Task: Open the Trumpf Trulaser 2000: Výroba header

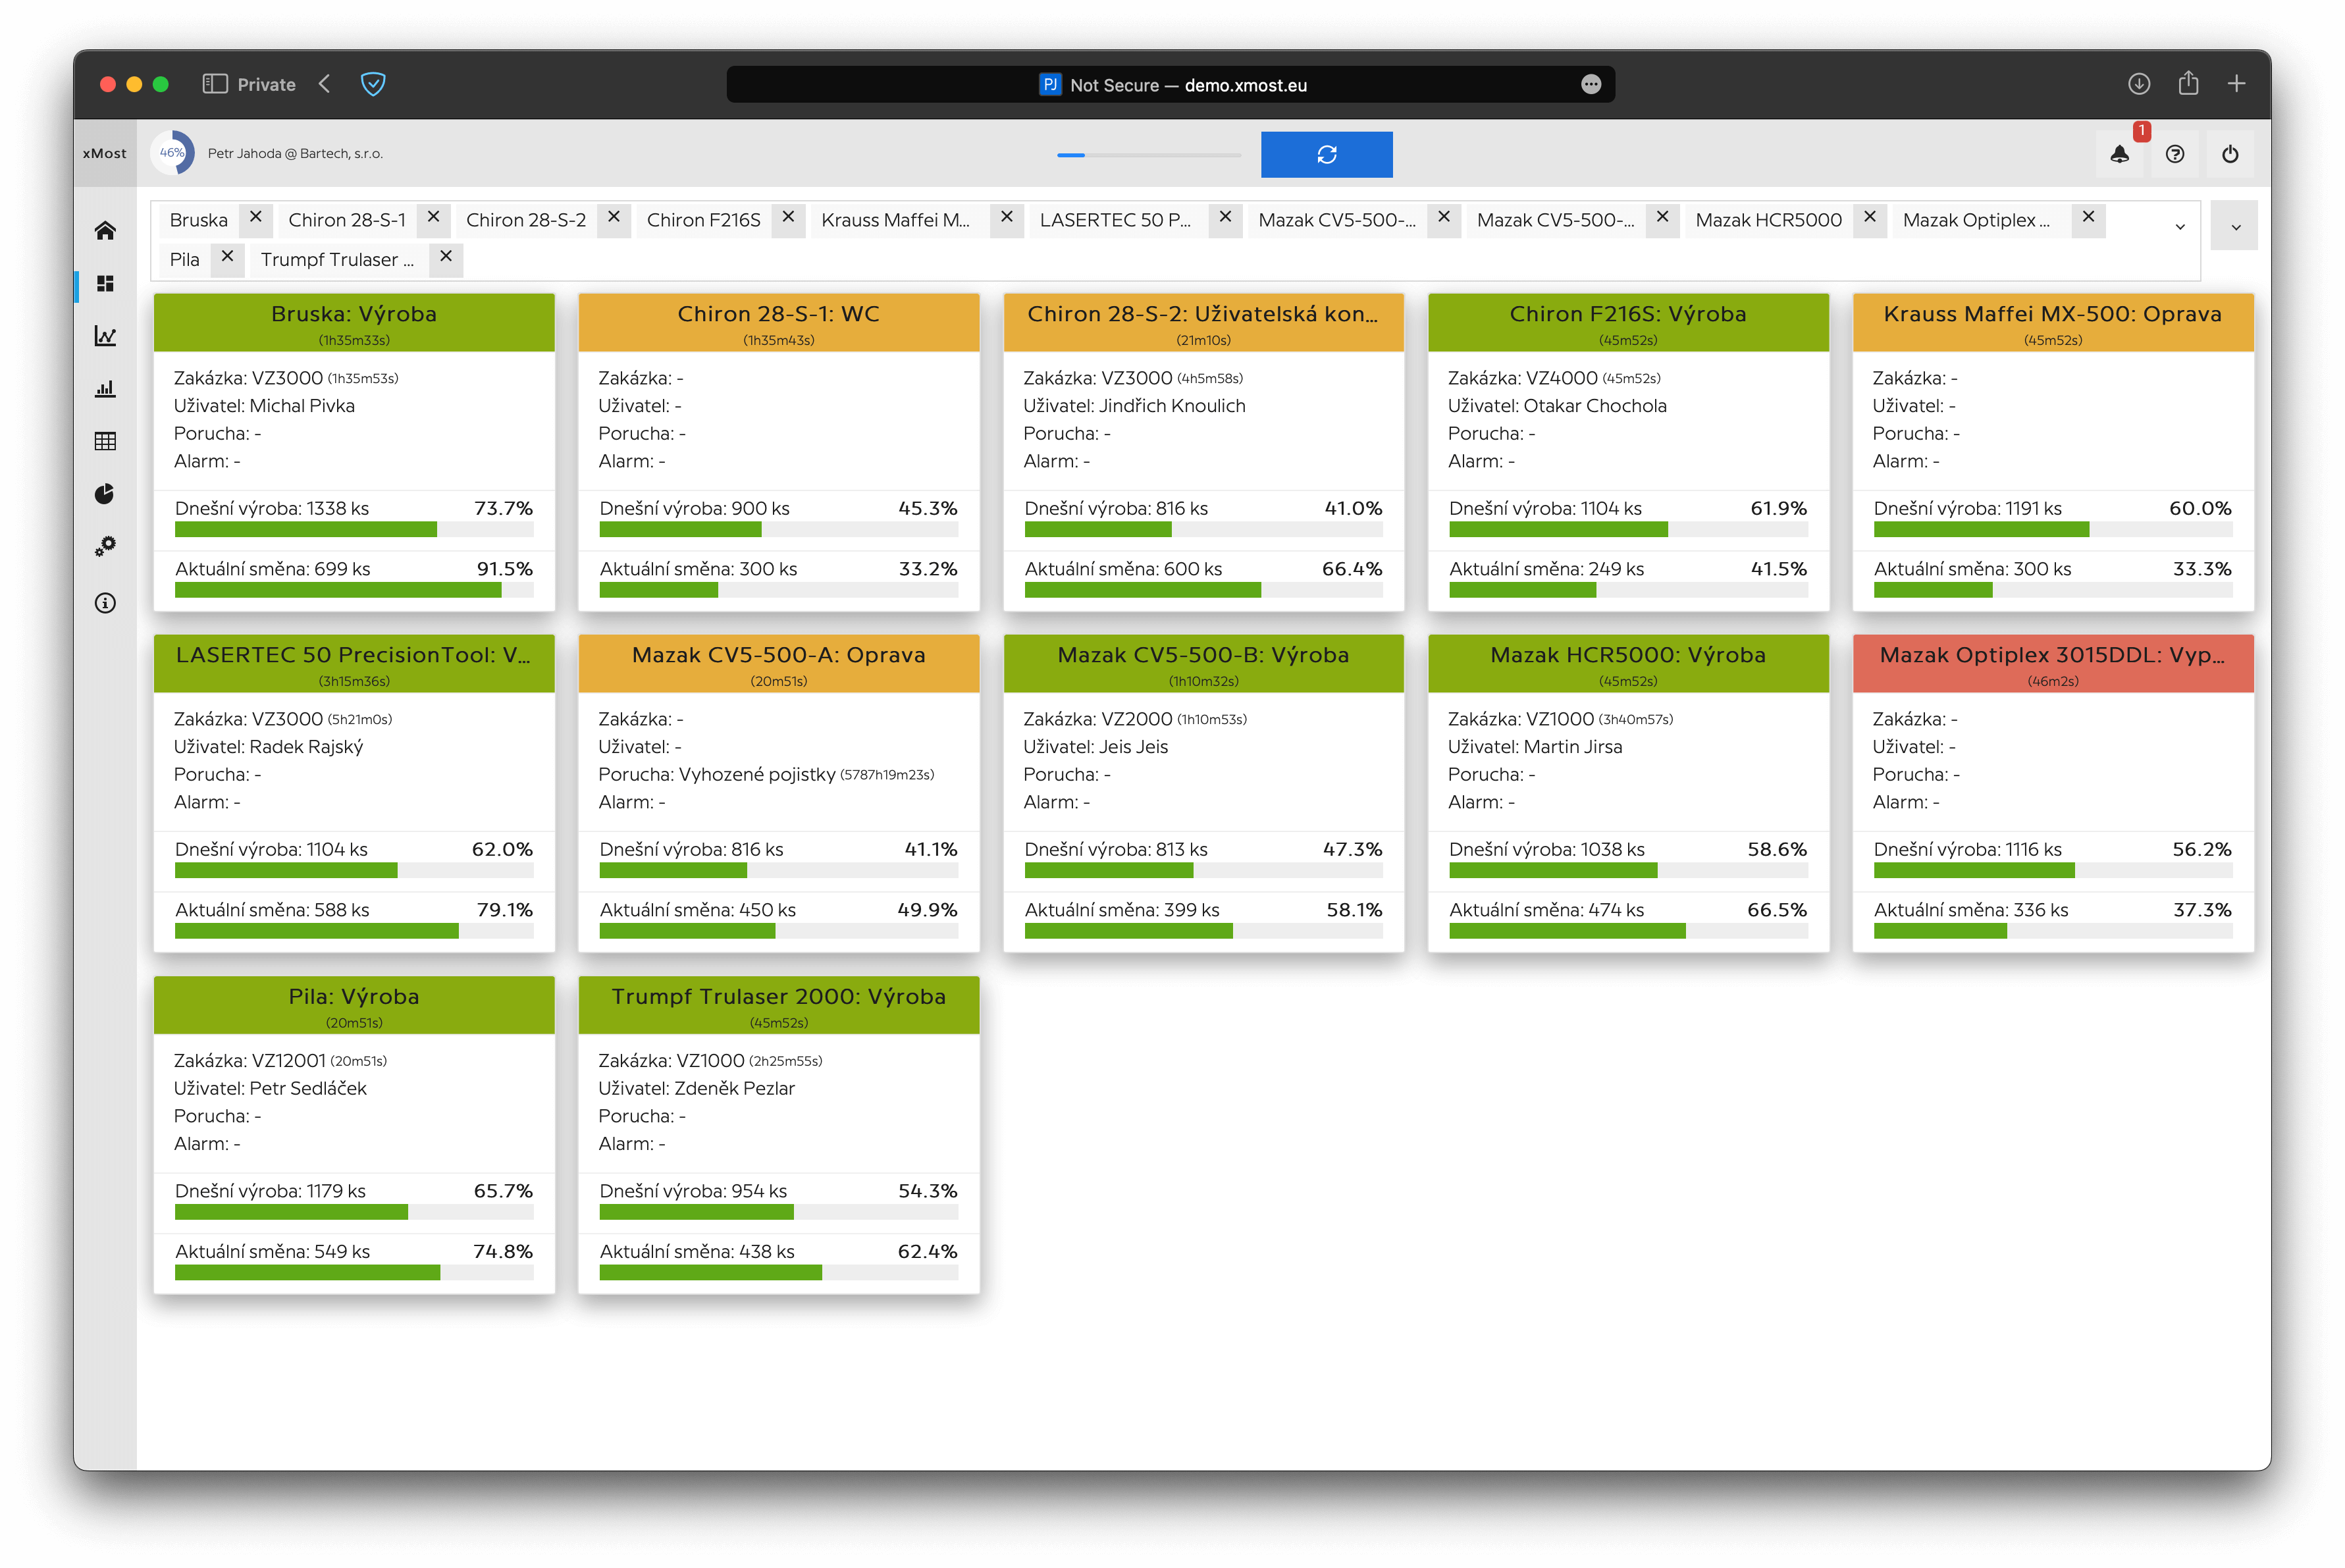Action: coord(779,1005)
